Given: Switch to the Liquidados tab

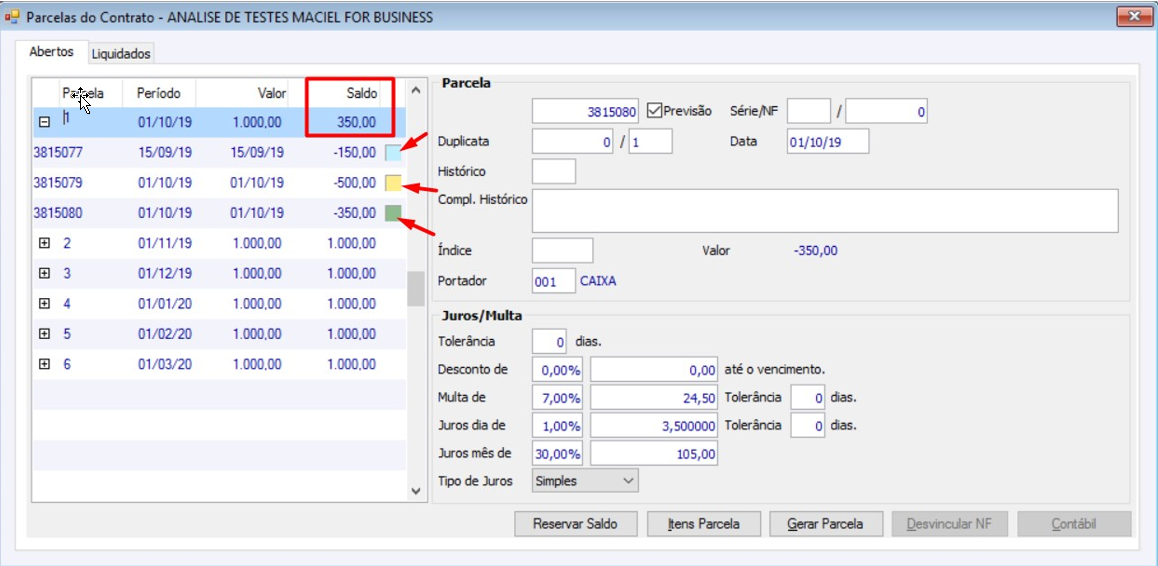Looking at the screenshot, I should (x=121, y=54).
